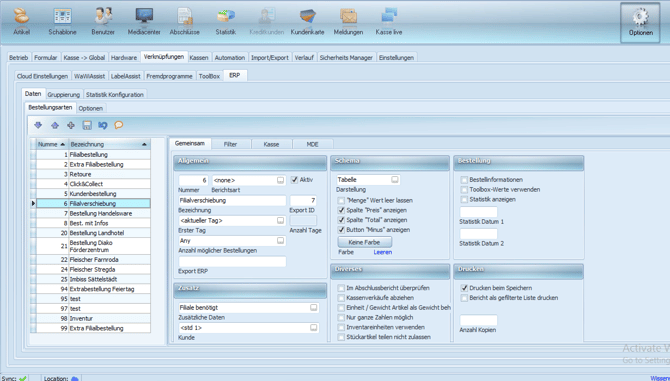The width and height of the screenshot is (670, 381).
Task: Switch to the Kasse sub-tab
Action: [x=271, y=144]
